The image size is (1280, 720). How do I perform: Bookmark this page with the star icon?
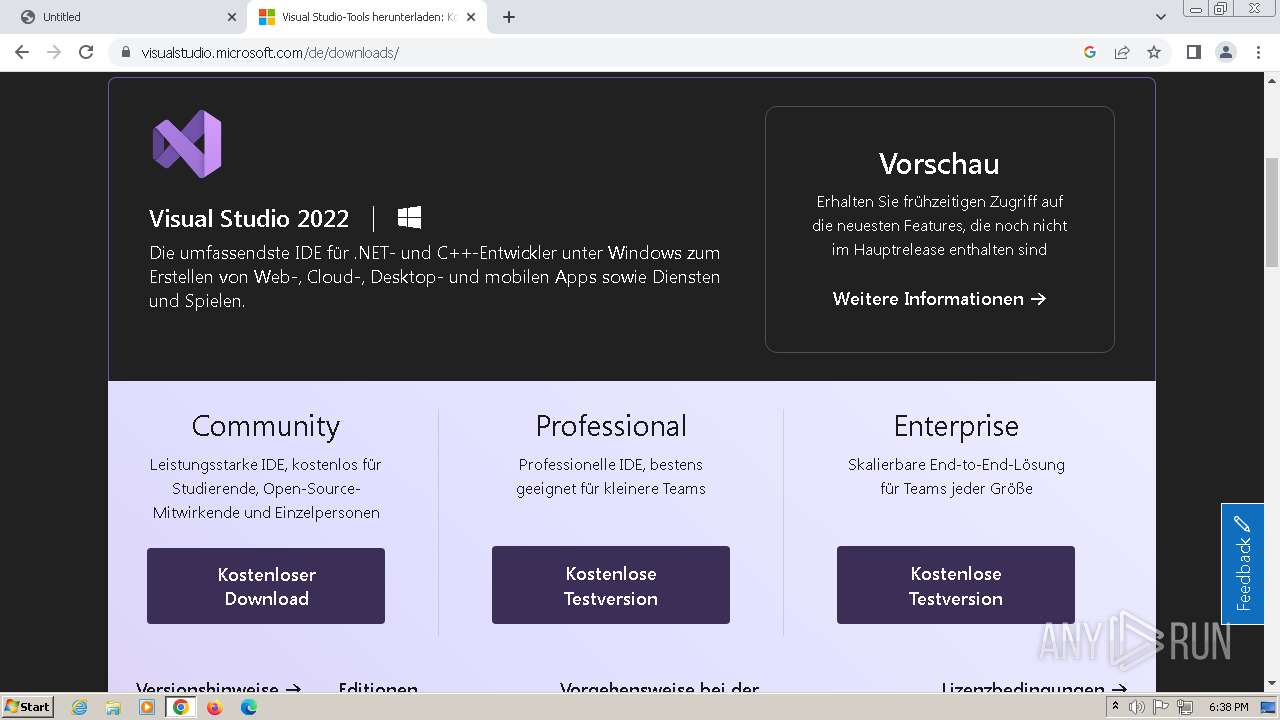(1154, 52)
